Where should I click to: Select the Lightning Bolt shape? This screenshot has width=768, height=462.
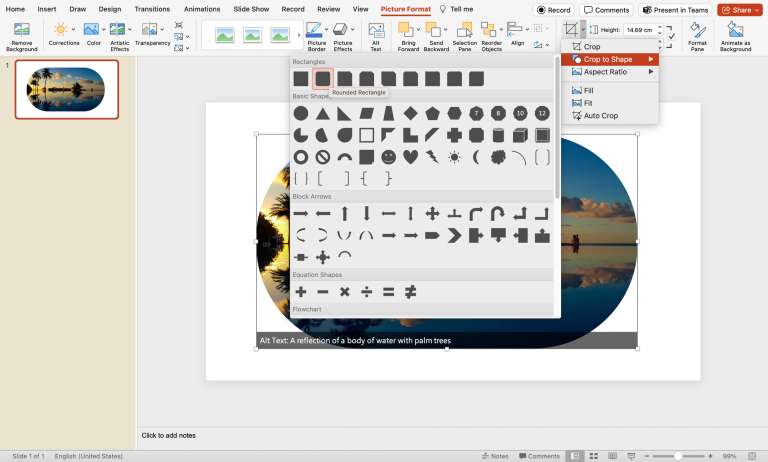coord(432,157)
